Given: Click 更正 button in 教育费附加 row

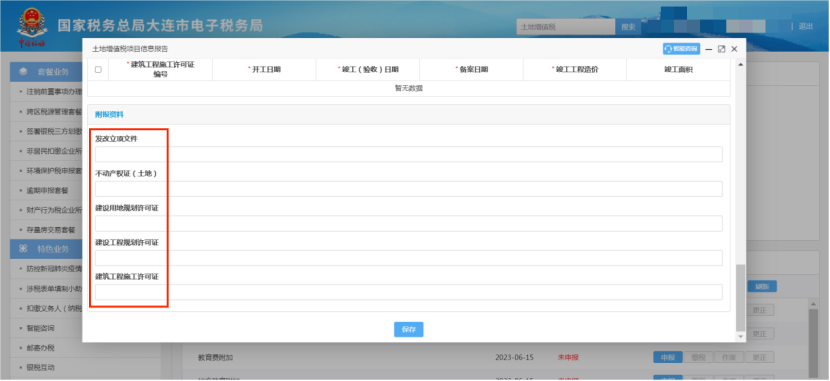Looking at the screenshot, I should tap(760, 357).
